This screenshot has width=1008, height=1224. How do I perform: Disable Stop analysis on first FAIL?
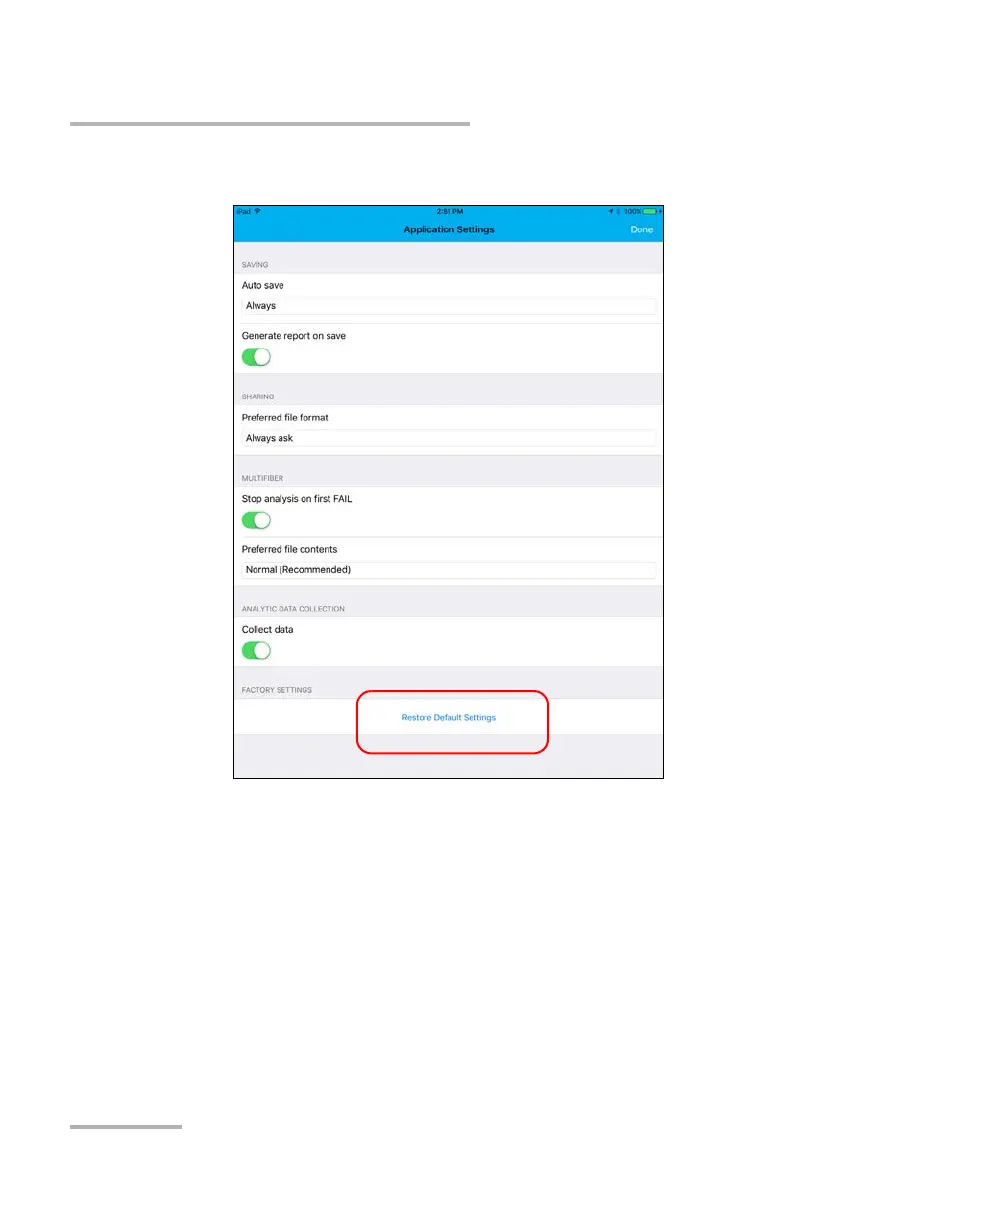point(256,520)
